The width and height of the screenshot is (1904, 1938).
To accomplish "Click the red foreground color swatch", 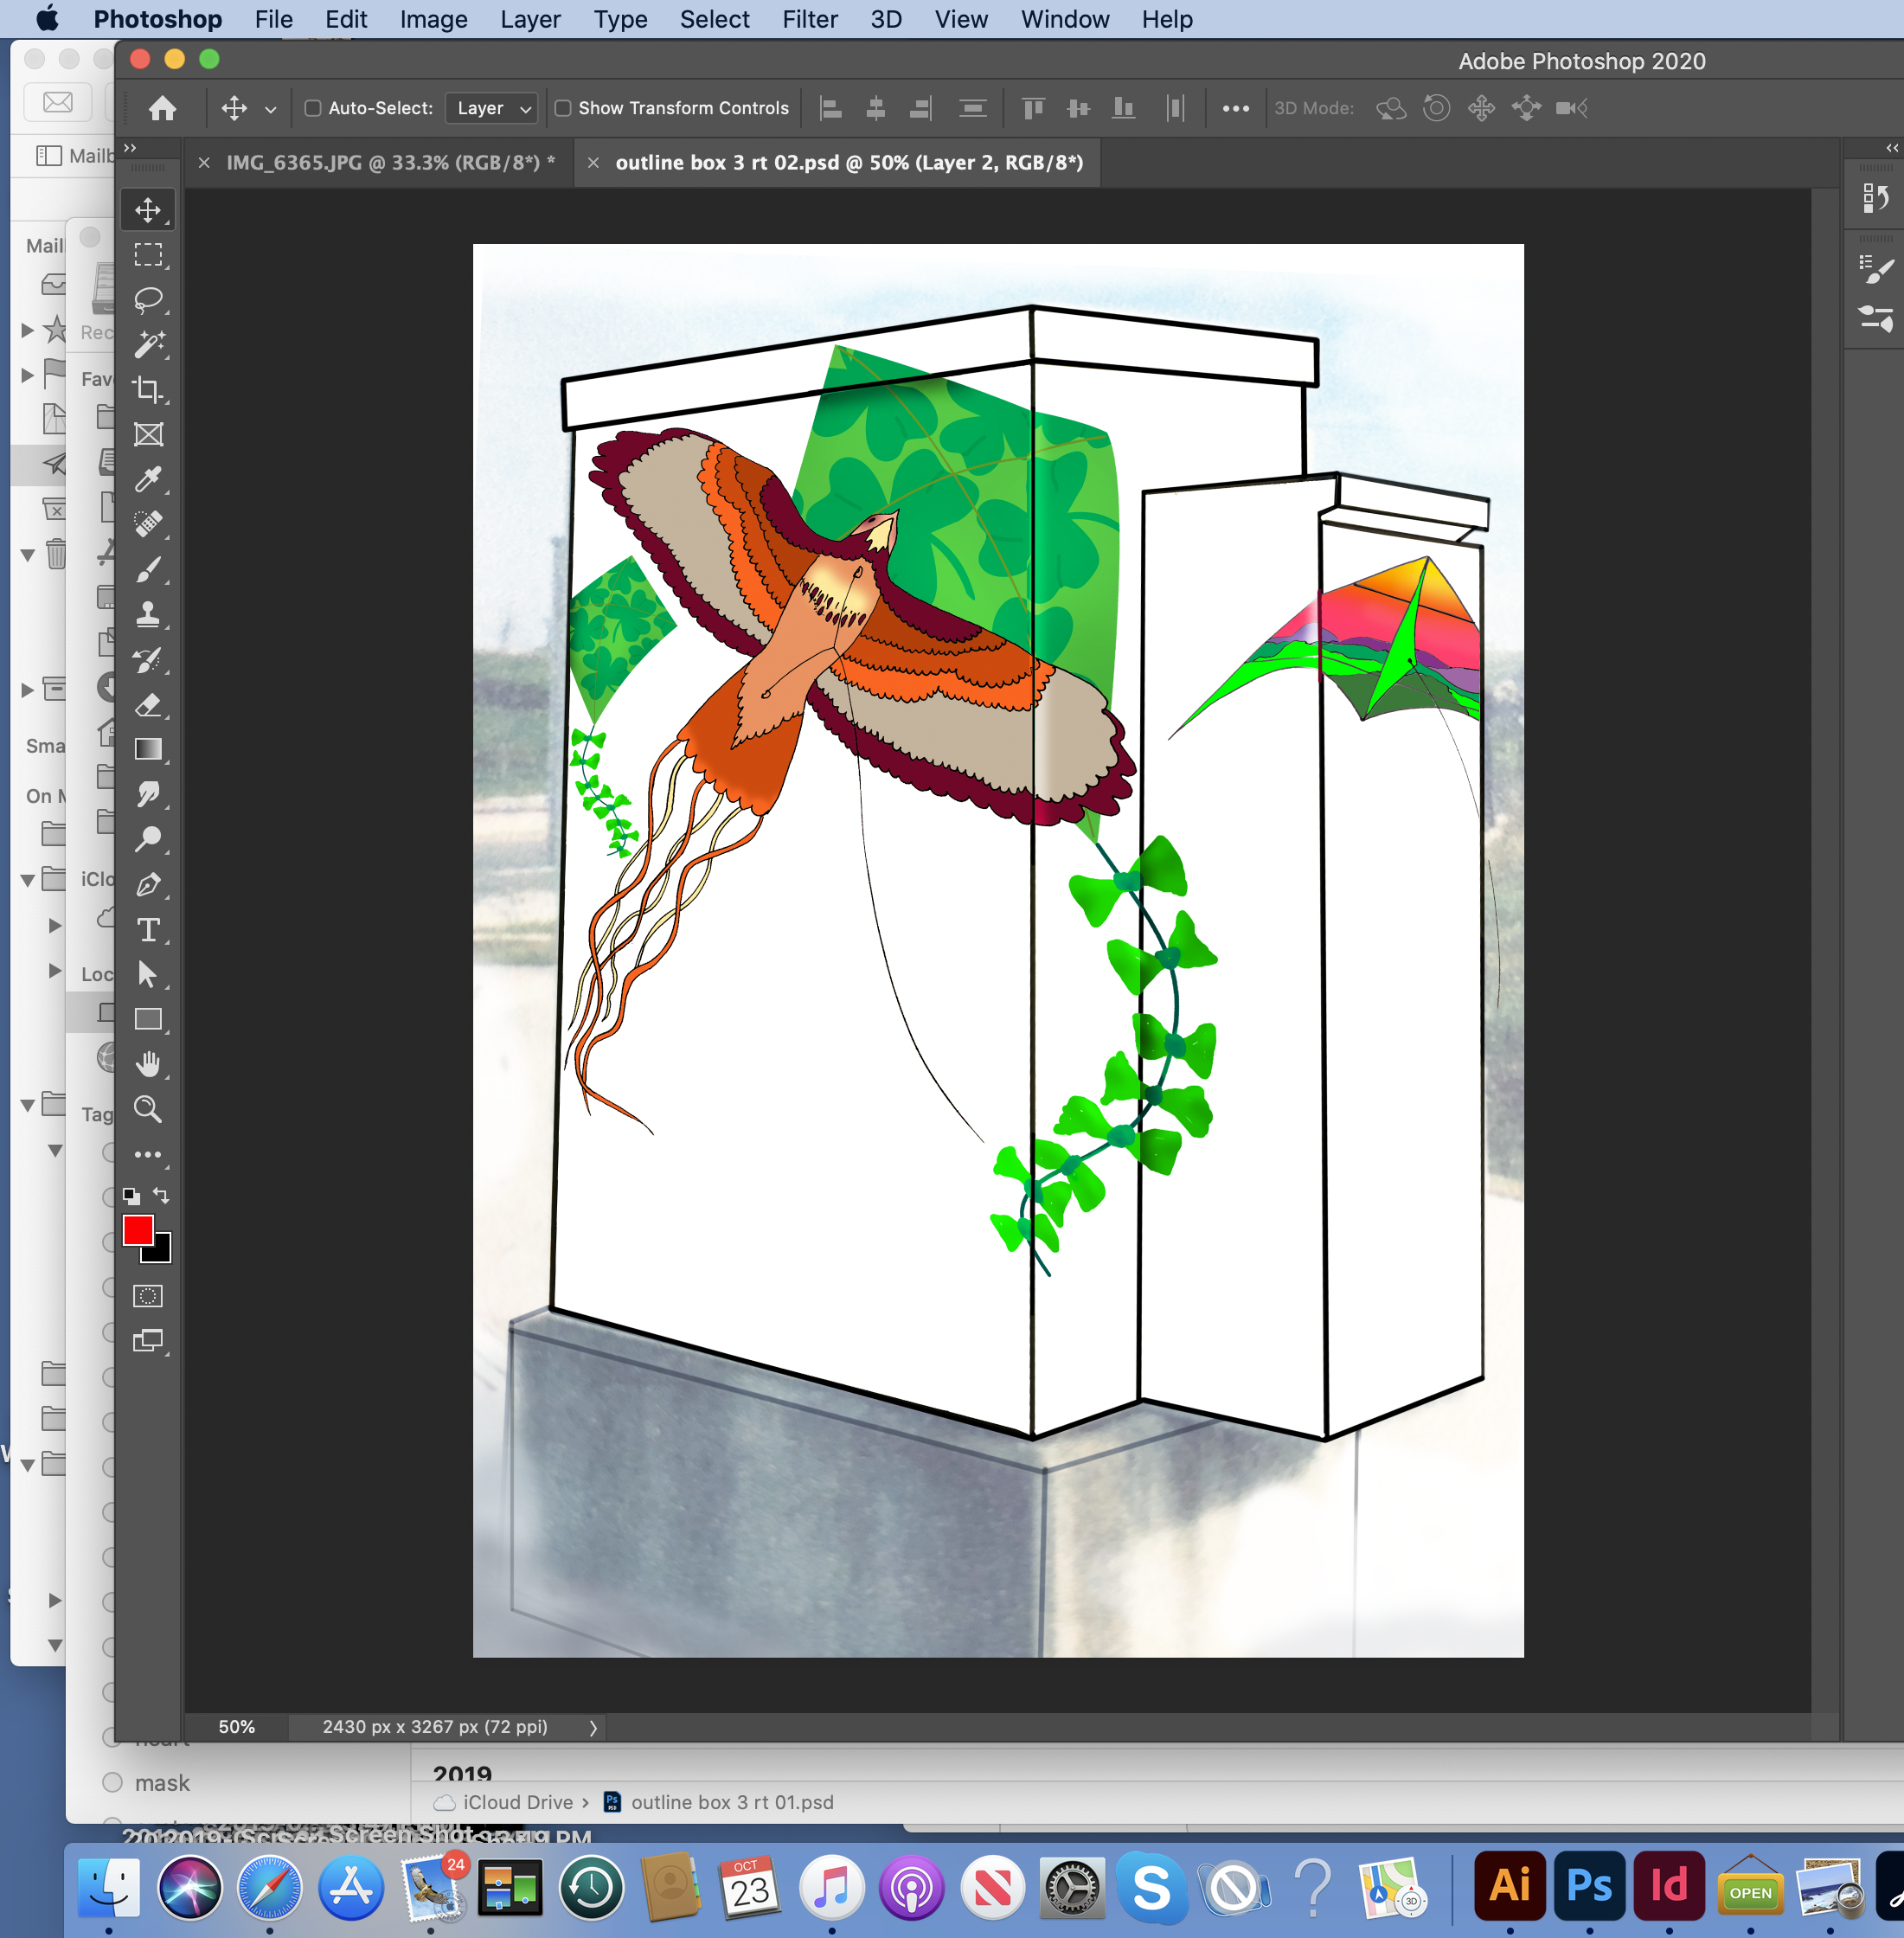I will click(x=138, y=1230).
